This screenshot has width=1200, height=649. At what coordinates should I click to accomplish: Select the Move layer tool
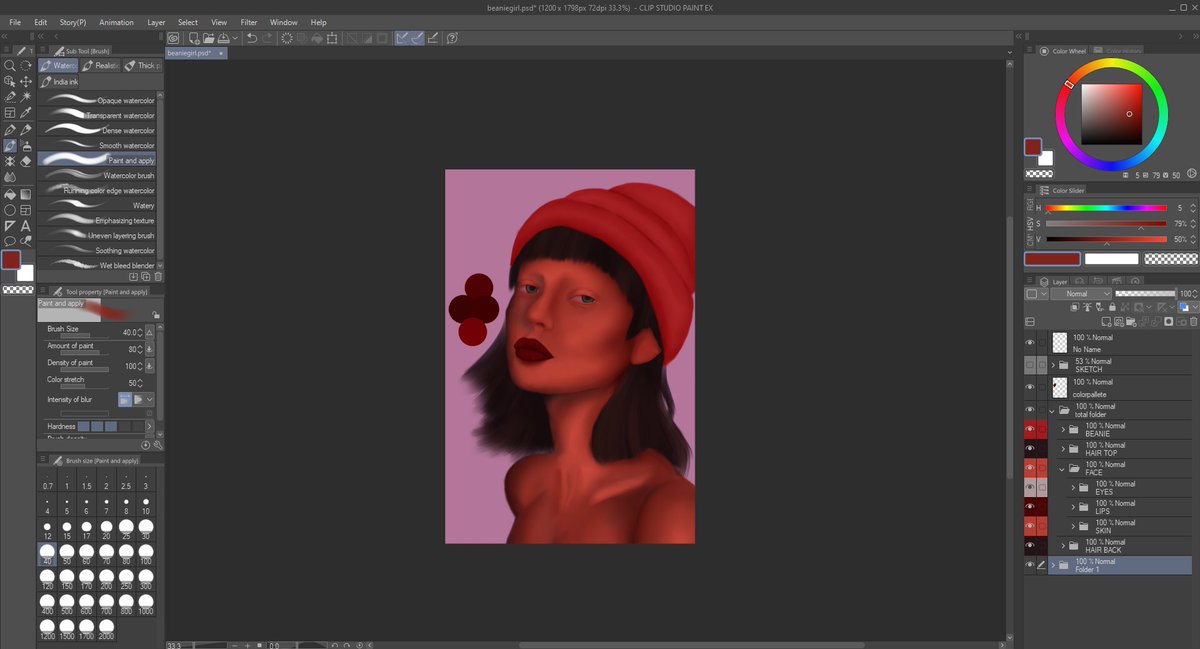[26, 81]
